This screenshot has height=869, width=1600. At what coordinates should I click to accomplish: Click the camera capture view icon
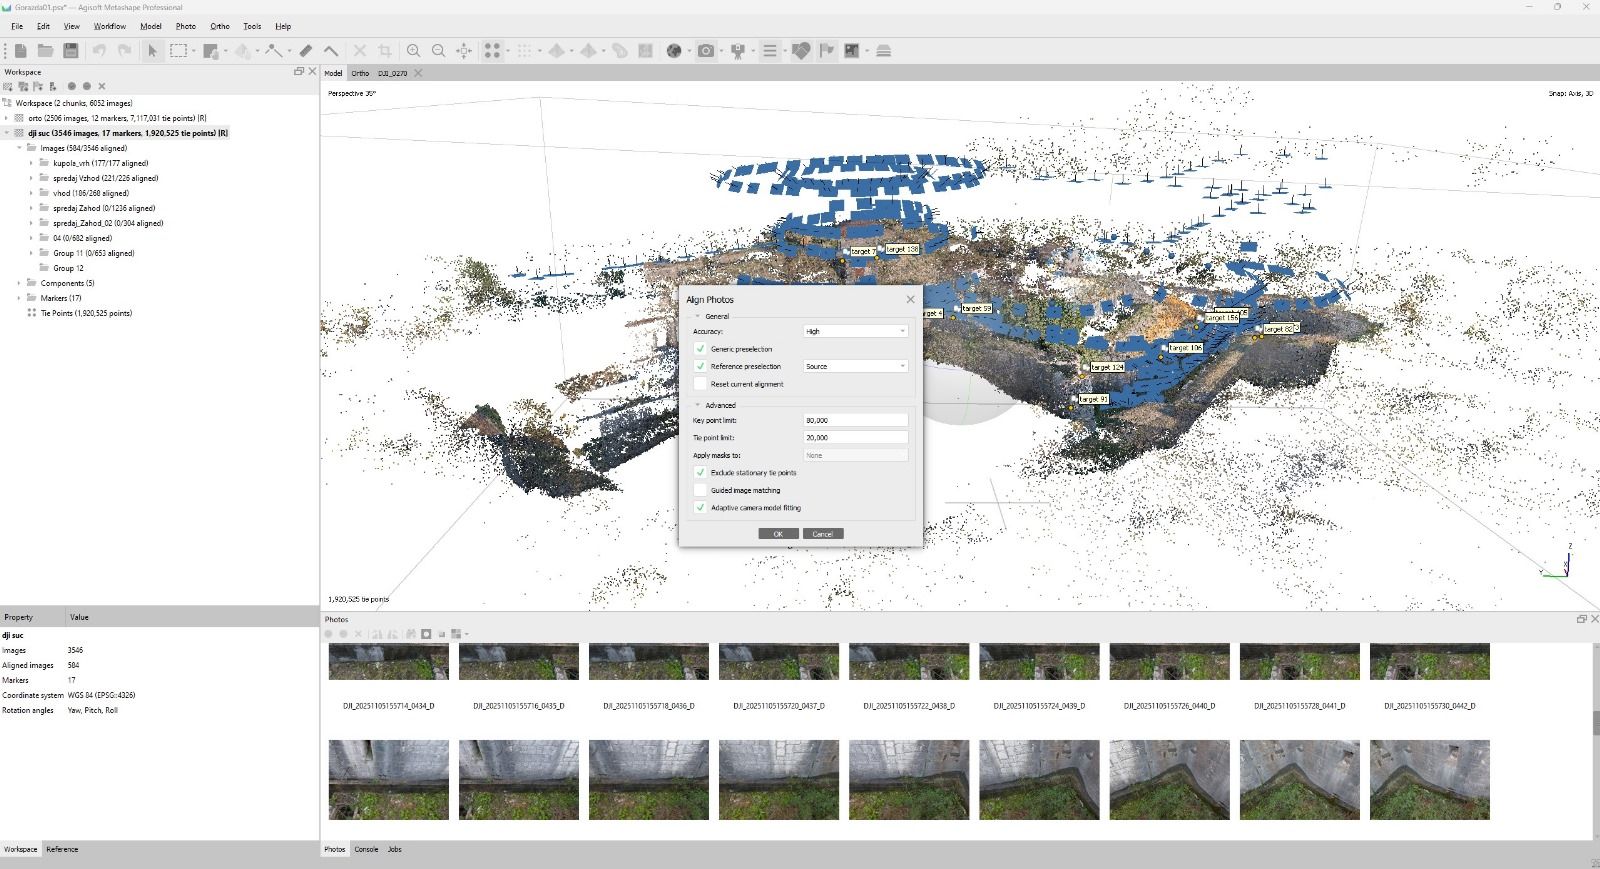pos(706,51)
